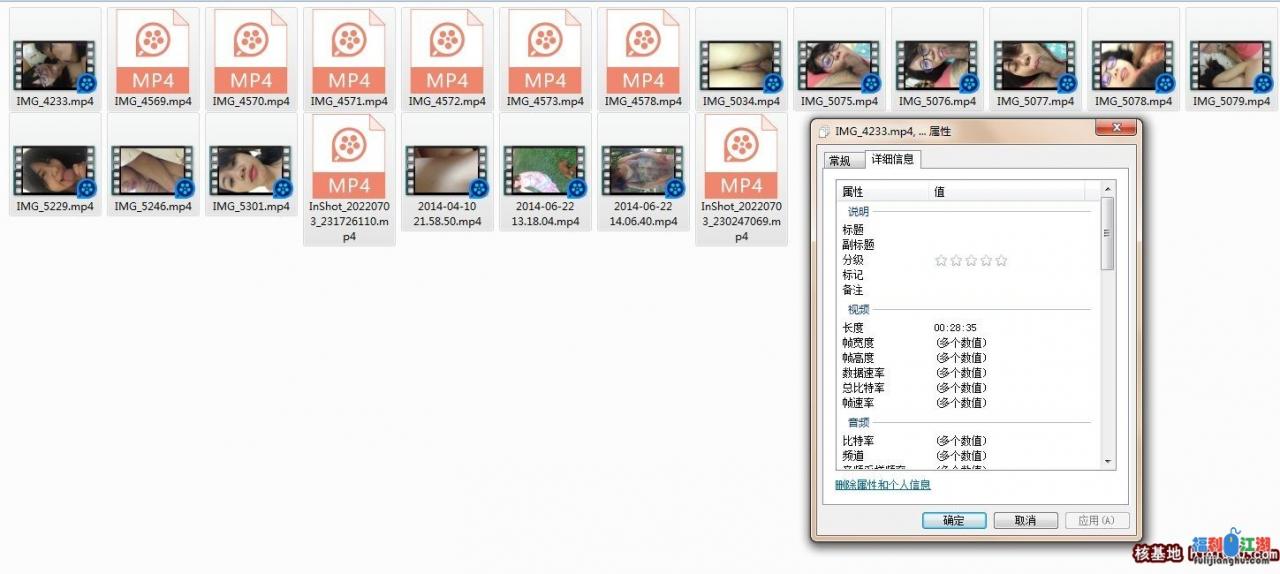This screenshot has height=574, width=1280.
Task: Switch to the 常规 tab
Action: pos(839,161)
